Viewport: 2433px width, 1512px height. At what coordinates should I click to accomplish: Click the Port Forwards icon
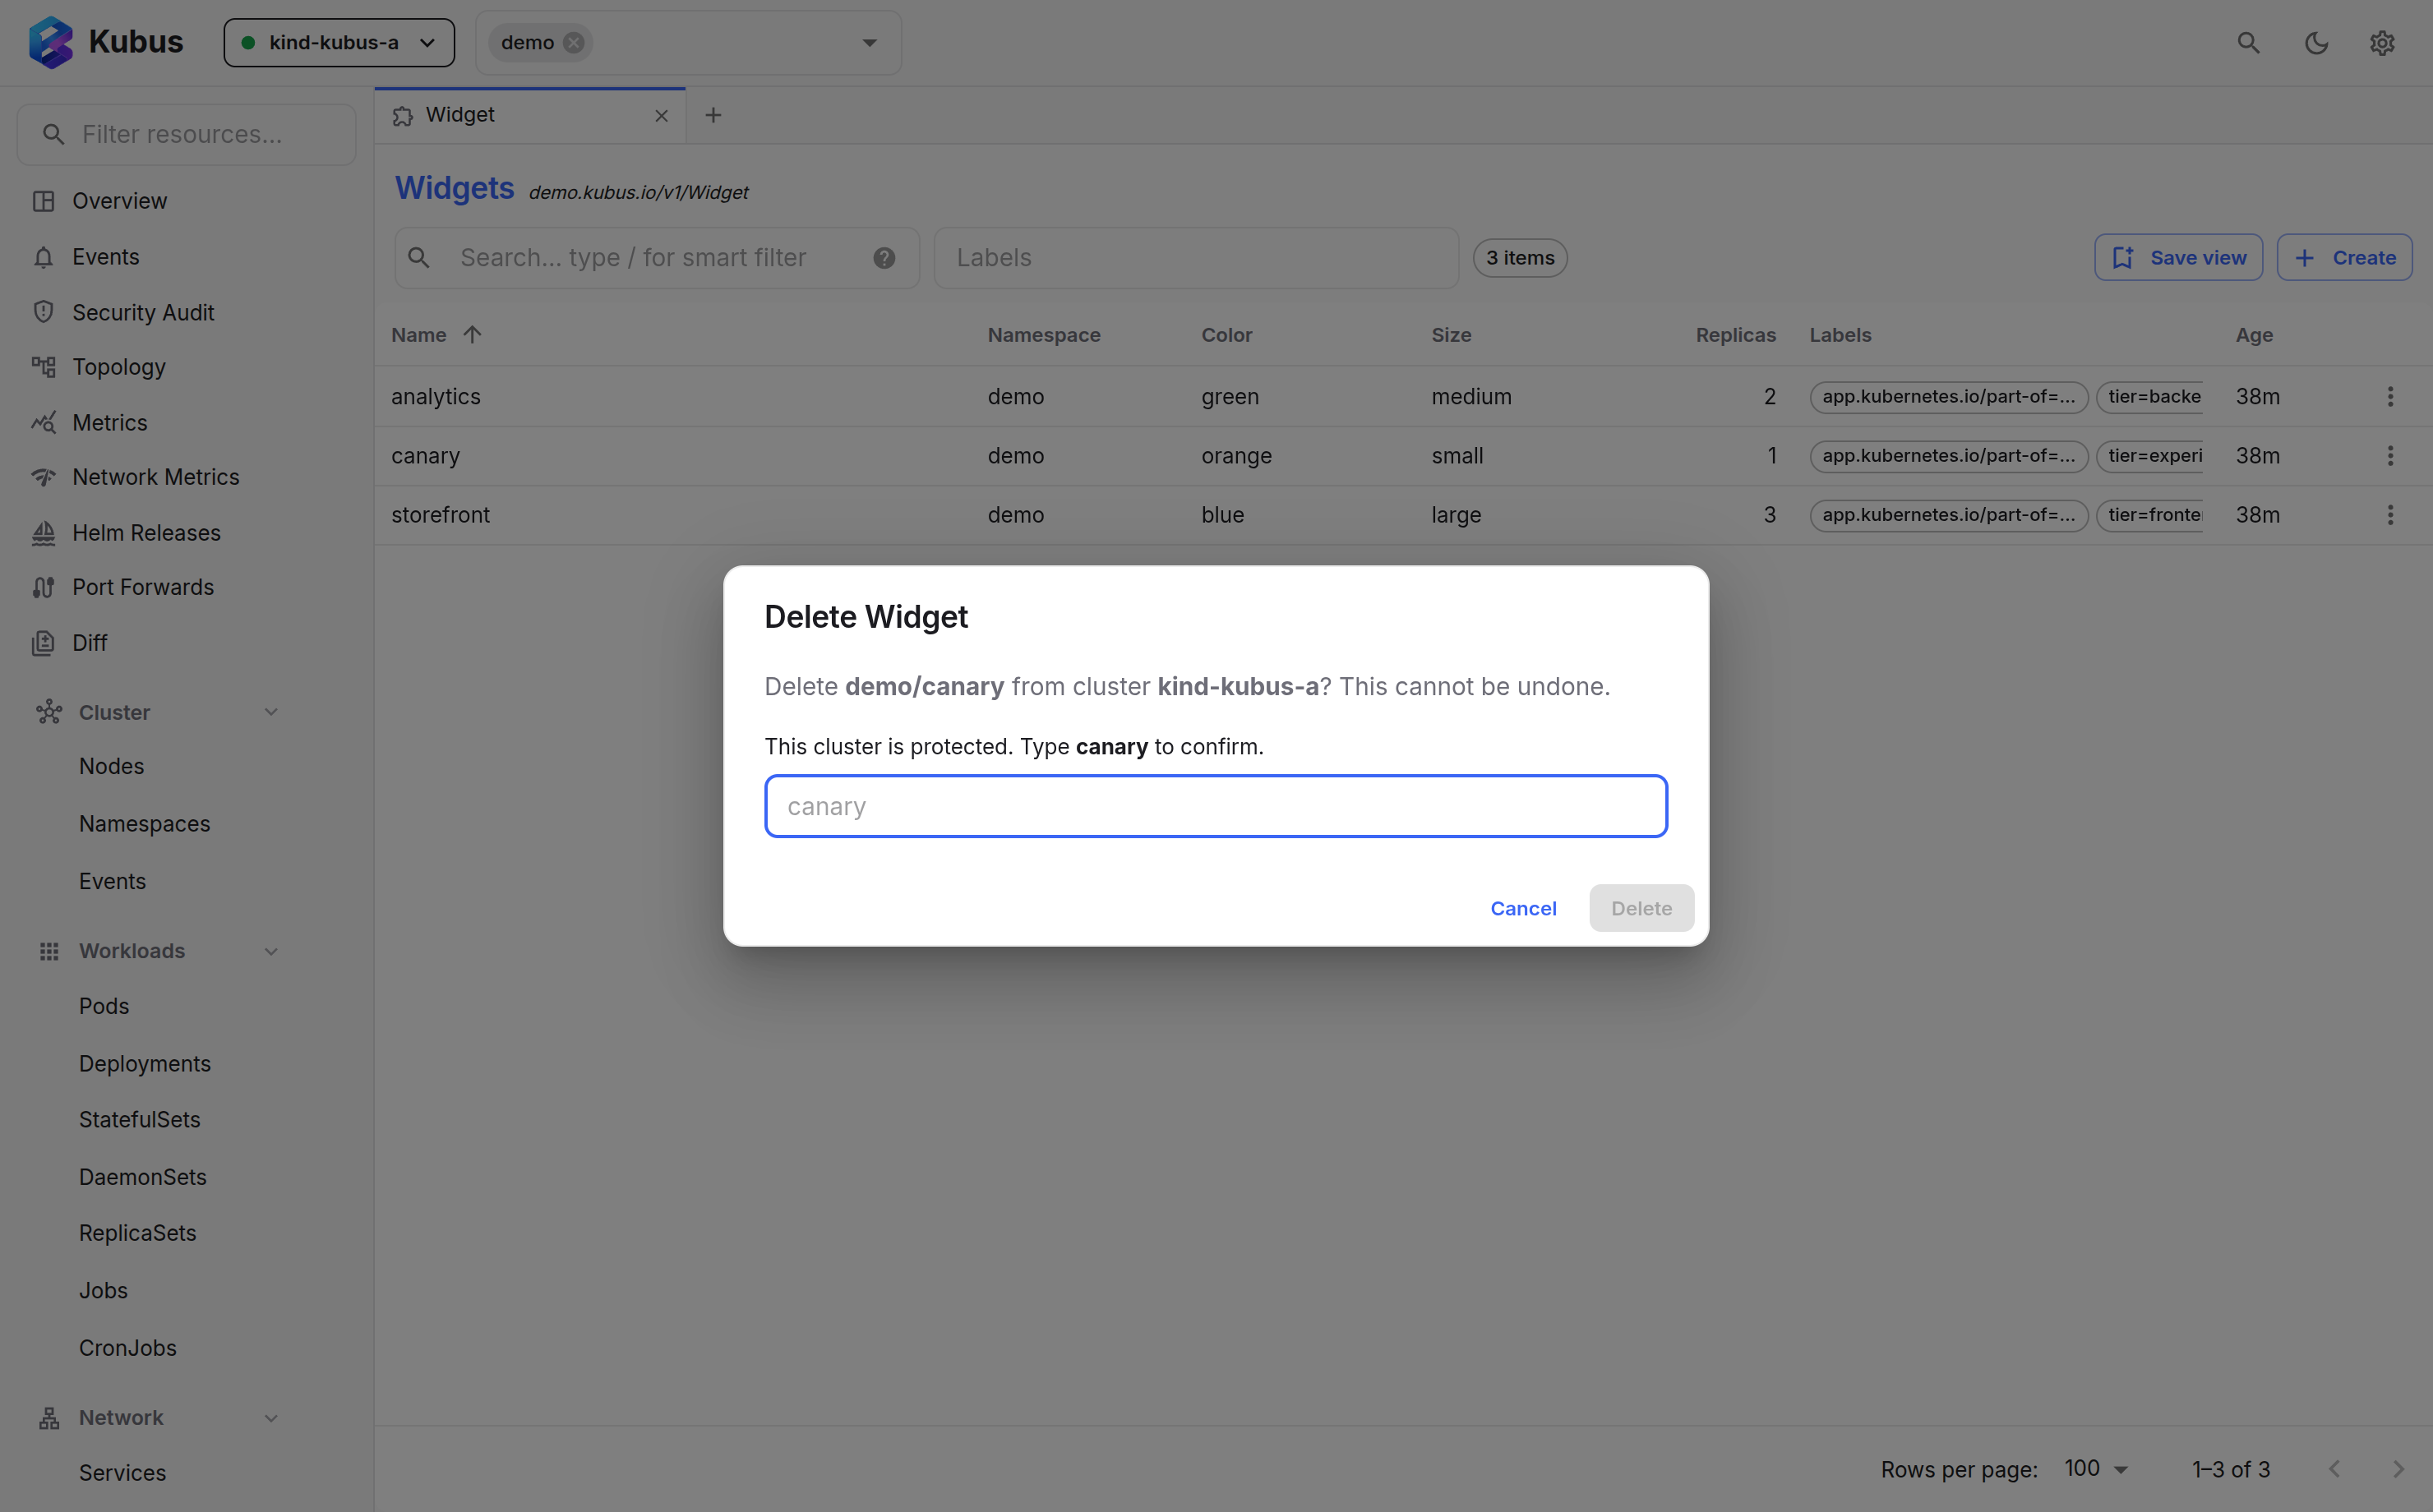(43, 587)
